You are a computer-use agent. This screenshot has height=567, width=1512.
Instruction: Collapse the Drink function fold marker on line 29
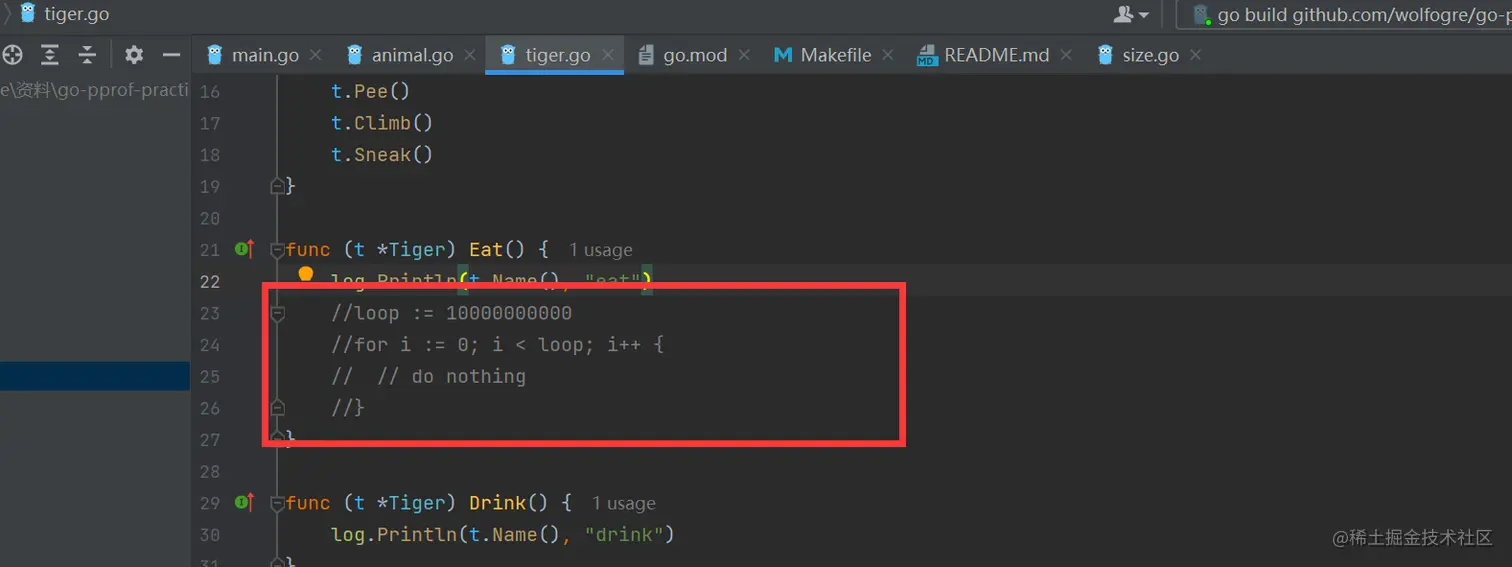pyautogui.click(x=277, y=503)
